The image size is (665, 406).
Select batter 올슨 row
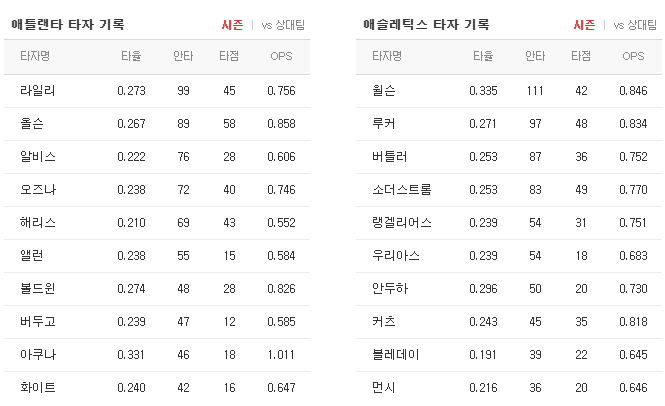(x=157, y=124)
